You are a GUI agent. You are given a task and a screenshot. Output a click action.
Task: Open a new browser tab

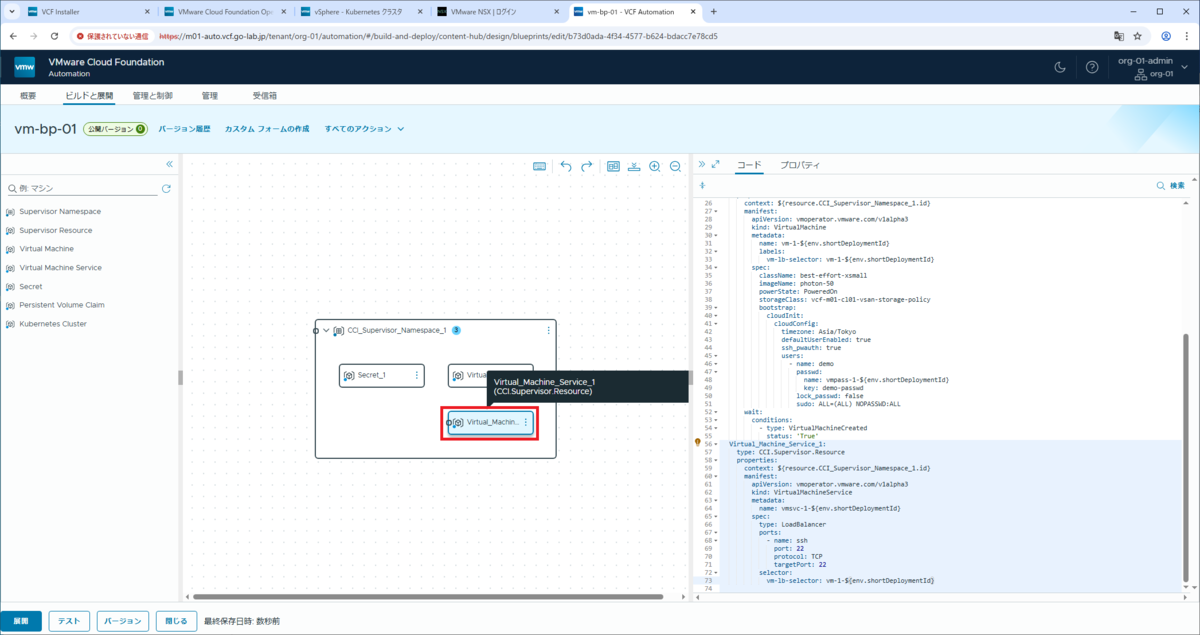[x=712, y=12]
